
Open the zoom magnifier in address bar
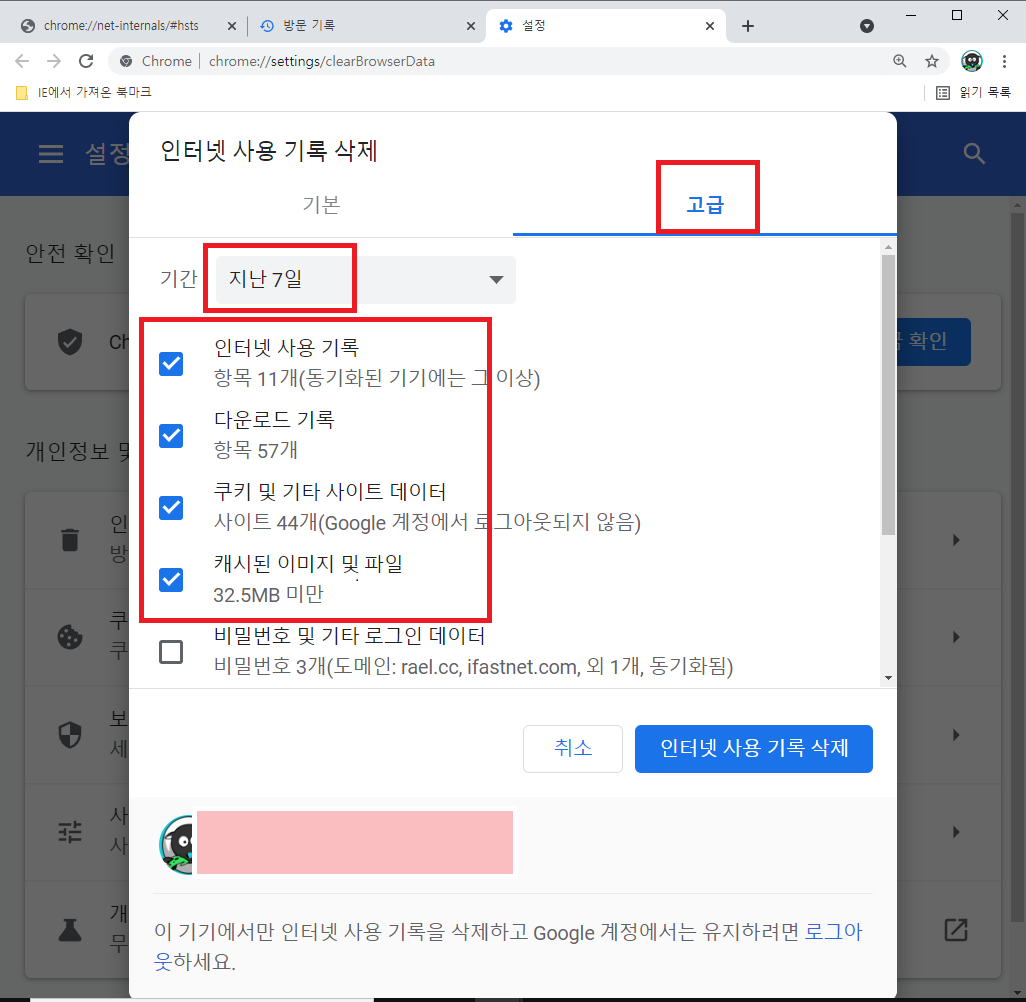[x=900, y=61]
